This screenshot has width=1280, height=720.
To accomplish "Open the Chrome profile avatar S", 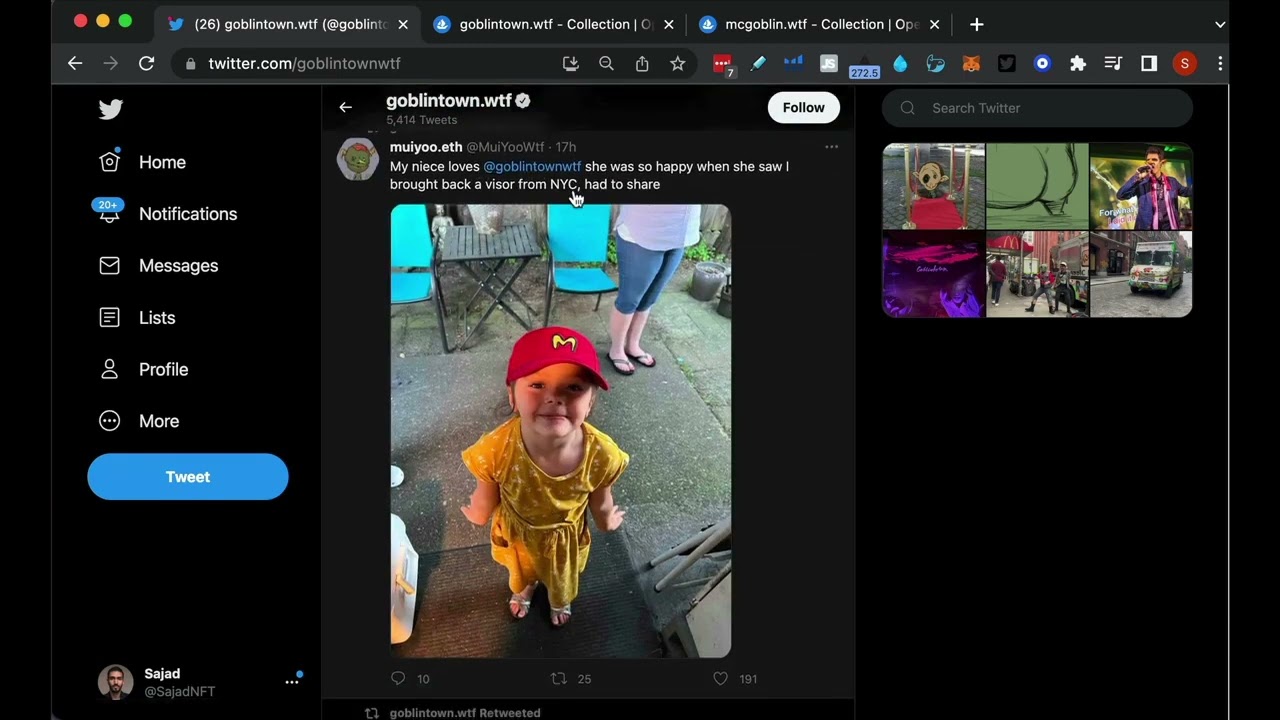I will point(1185,63).
